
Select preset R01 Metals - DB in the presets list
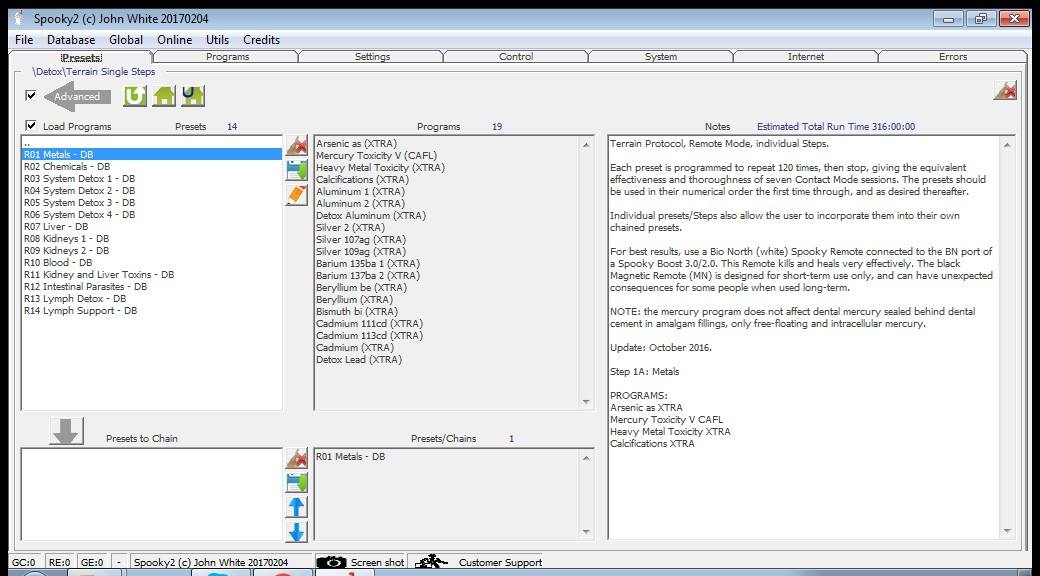pyautogui.click(x=152, y=154)
